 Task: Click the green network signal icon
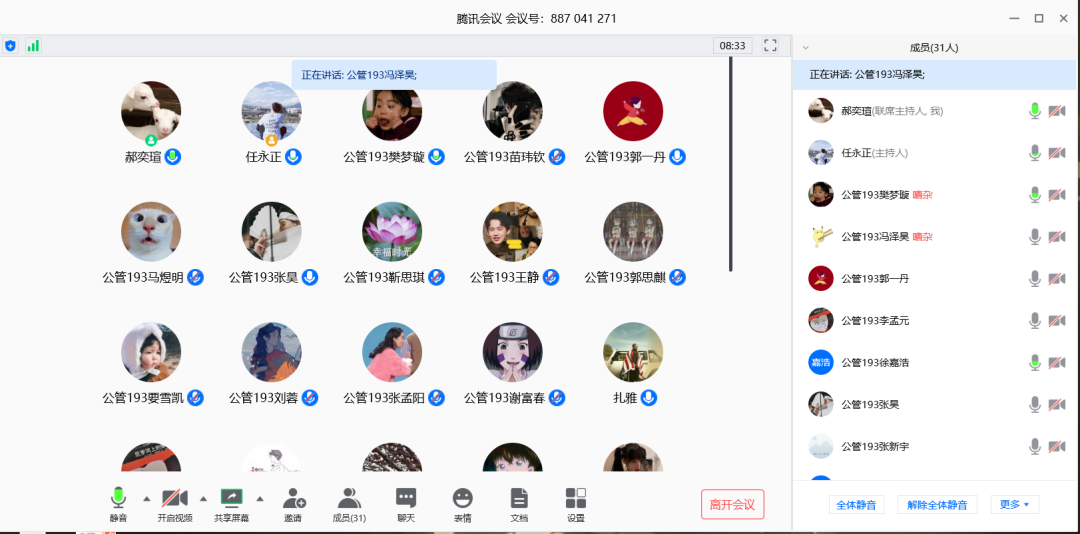[x=33, y=45]
